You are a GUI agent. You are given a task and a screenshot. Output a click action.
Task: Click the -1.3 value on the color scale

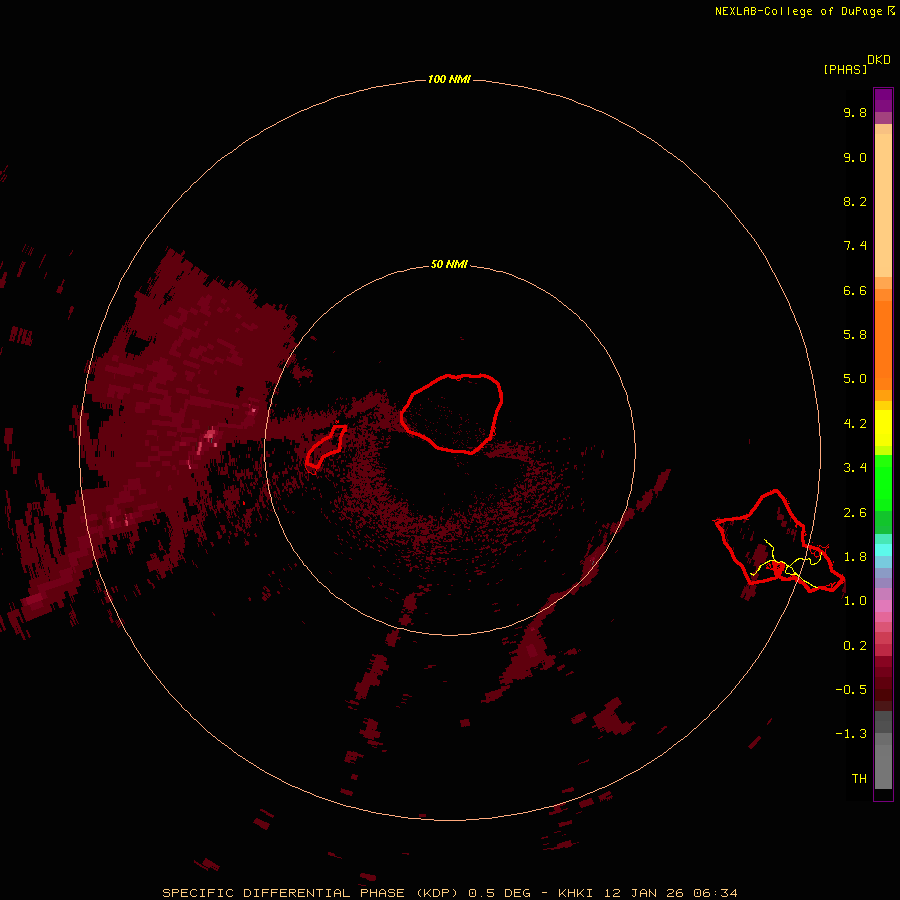click(x=851, y=734)
